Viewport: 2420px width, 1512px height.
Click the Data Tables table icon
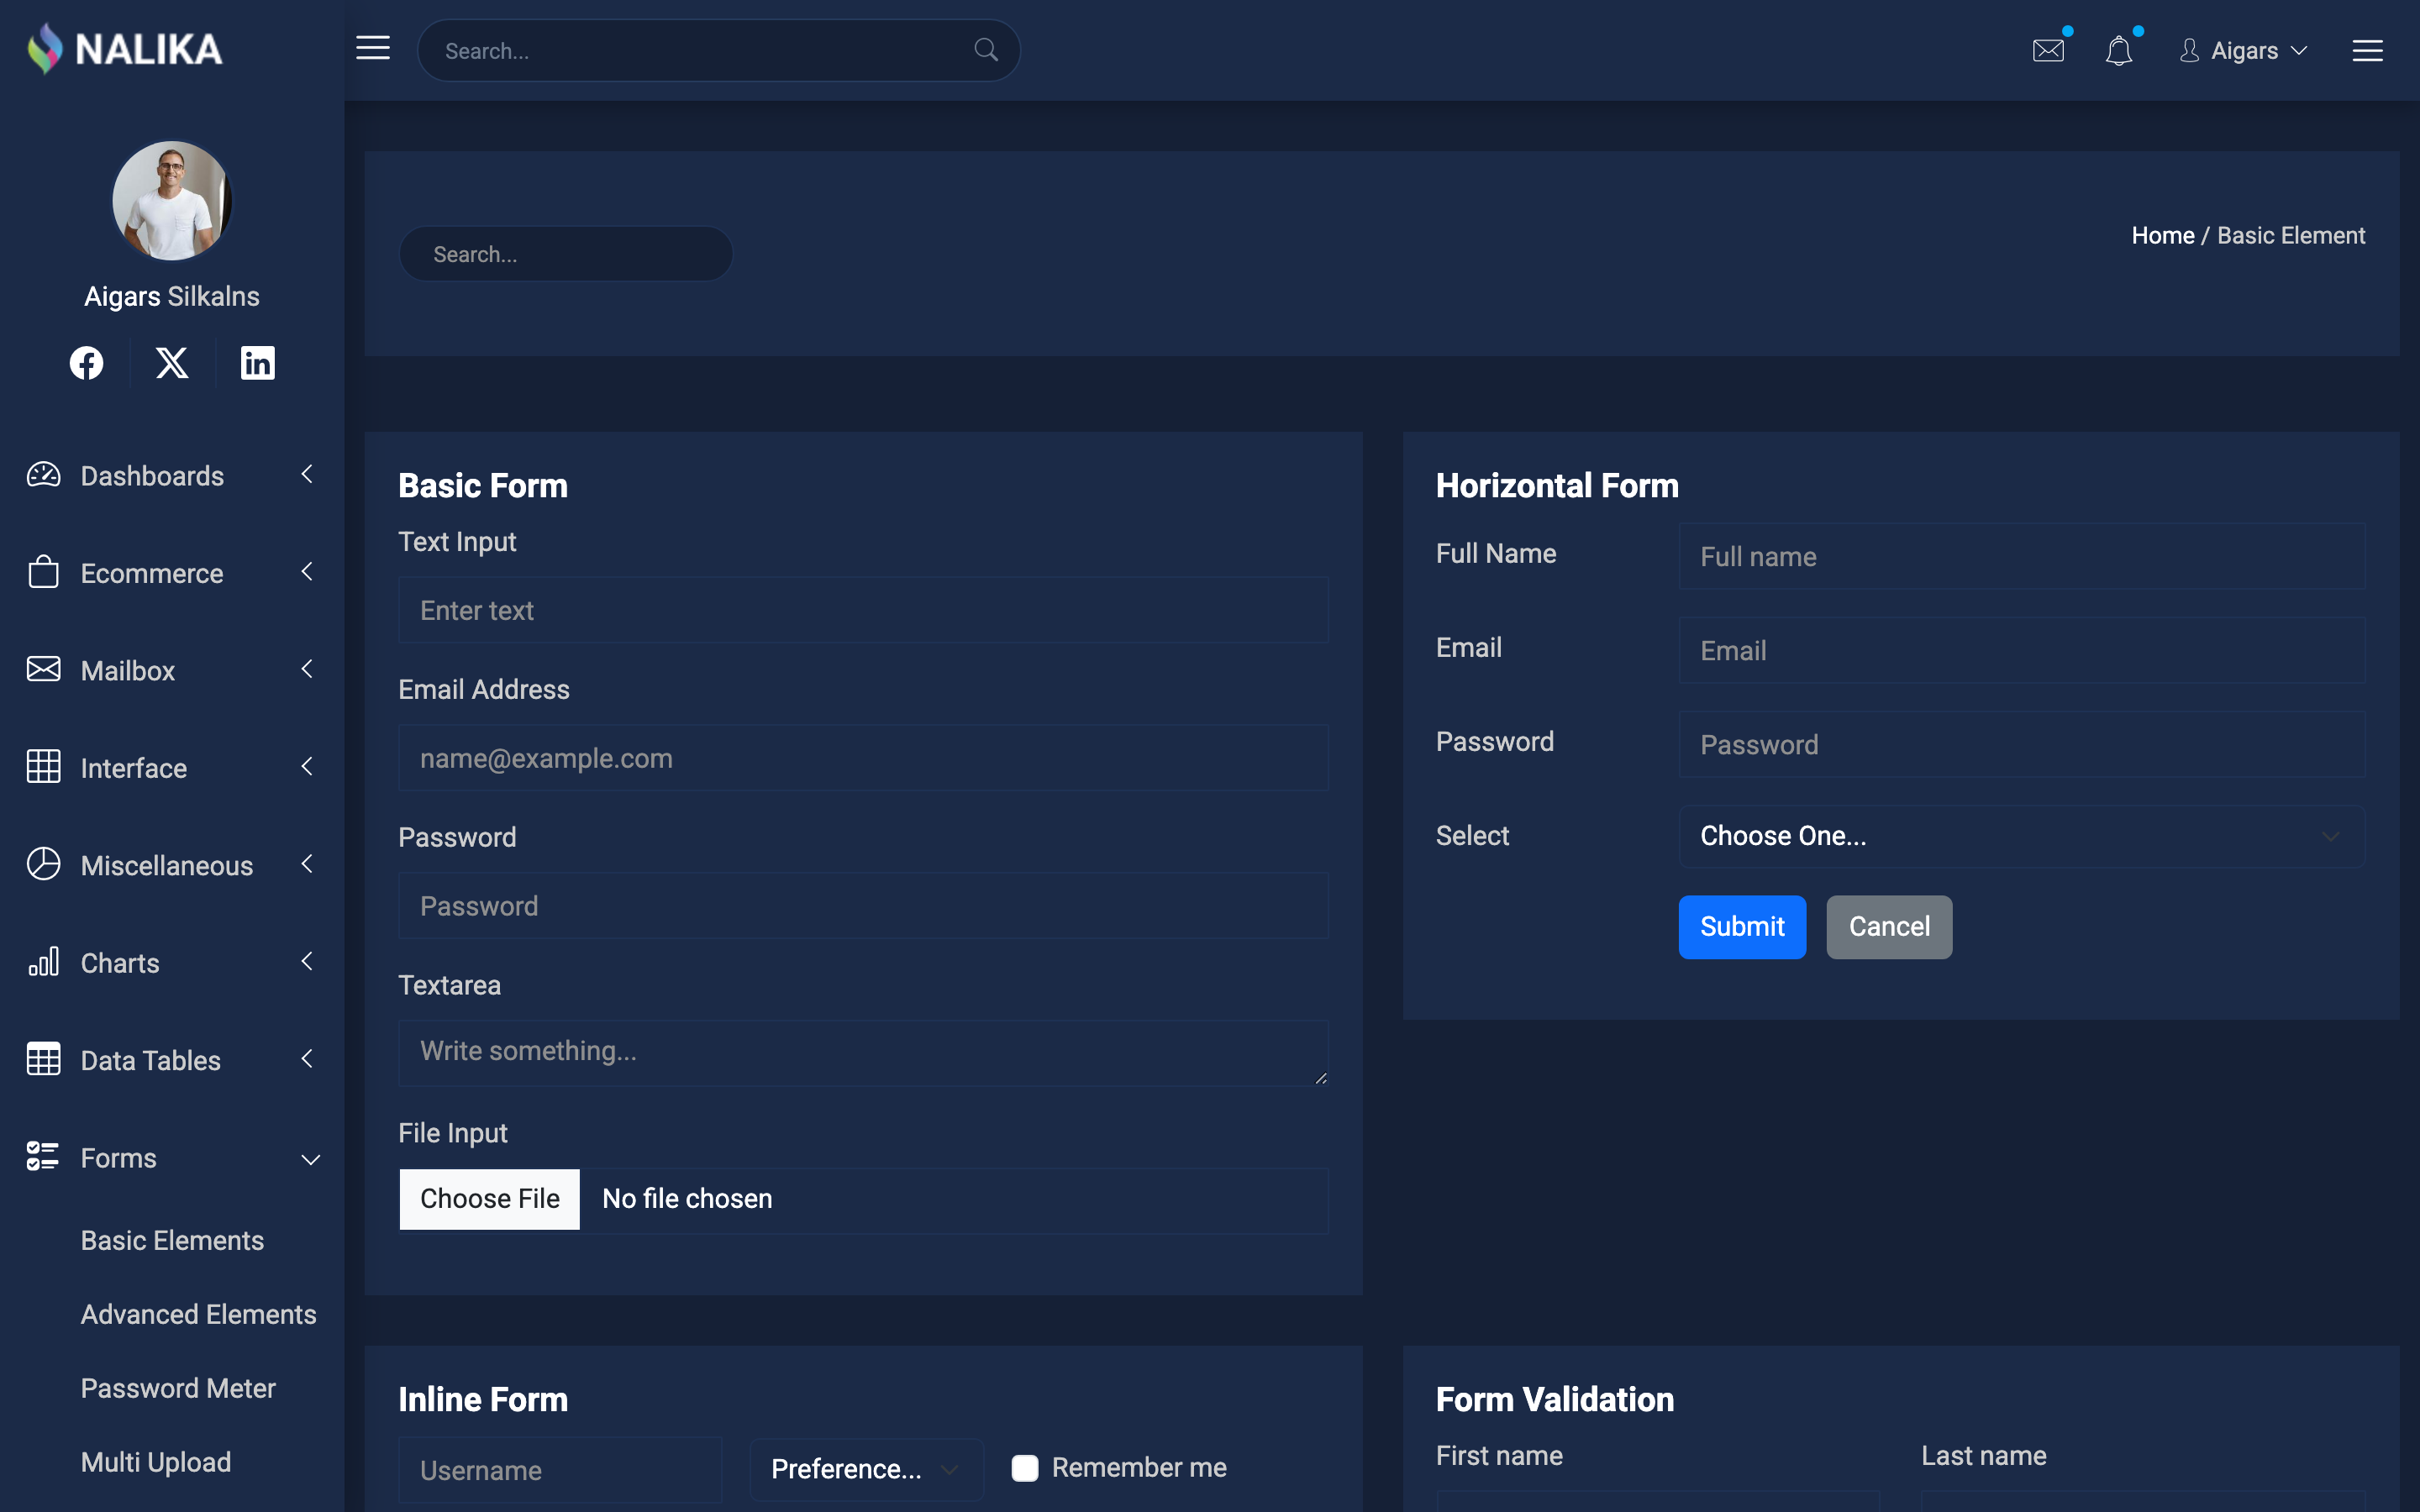click(43, 1059)
